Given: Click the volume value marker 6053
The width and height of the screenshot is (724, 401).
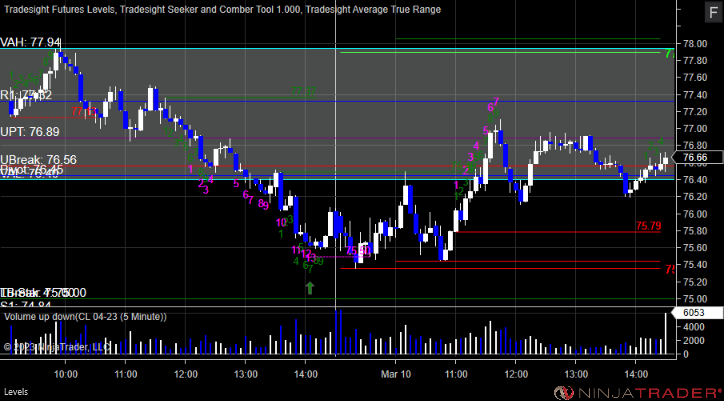Looking at the screenshot, I should pos(698,313).
